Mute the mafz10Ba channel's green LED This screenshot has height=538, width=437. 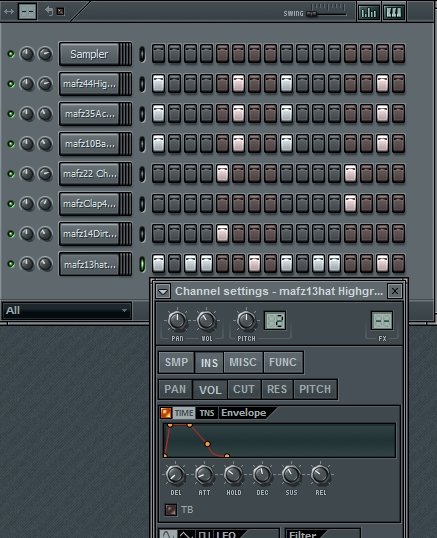pyautogui.click(x=11, y=144)
